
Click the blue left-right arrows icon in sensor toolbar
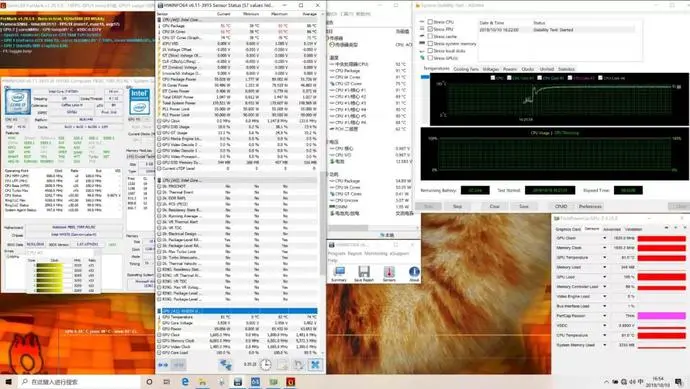tap(163, 364)
